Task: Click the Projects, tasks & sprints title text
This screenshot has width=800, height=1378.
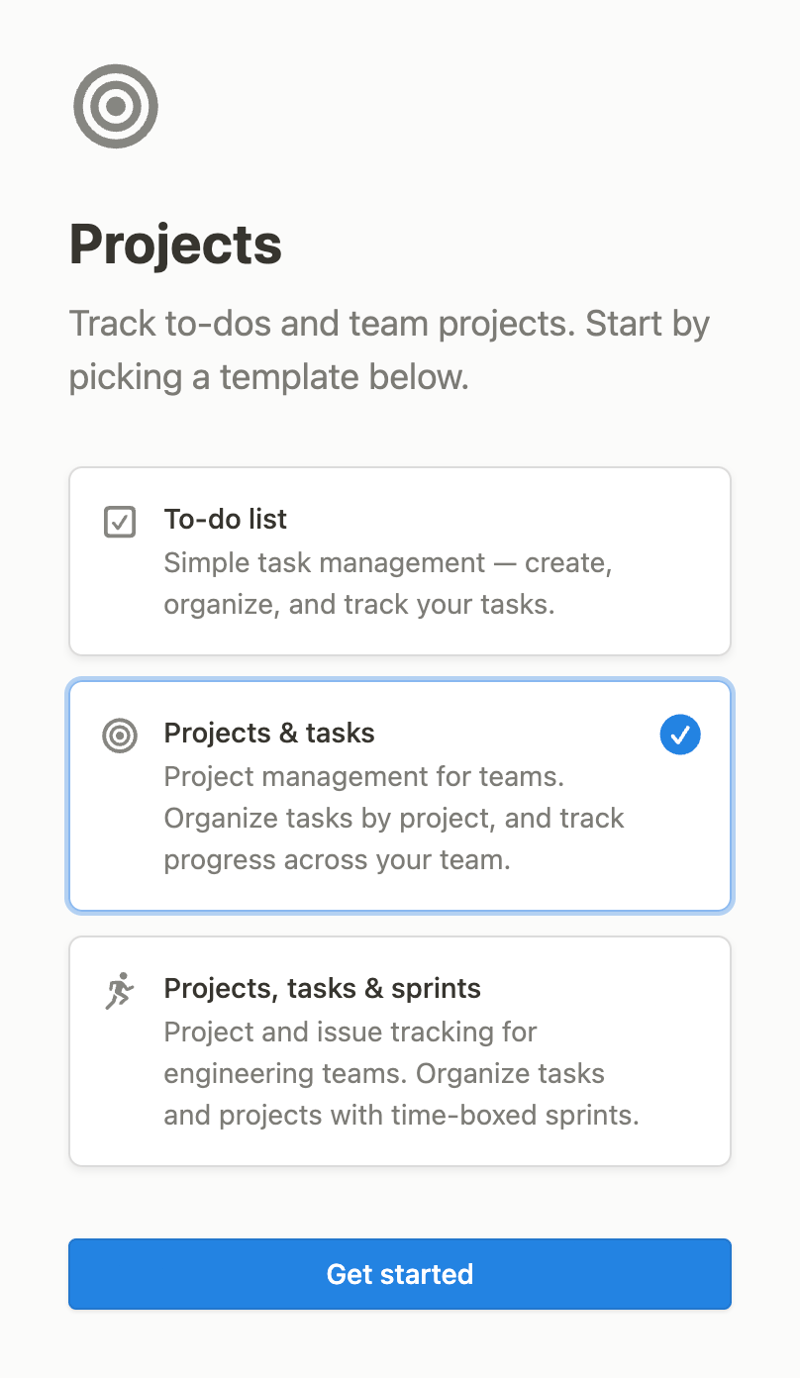Action: [322, 988]
